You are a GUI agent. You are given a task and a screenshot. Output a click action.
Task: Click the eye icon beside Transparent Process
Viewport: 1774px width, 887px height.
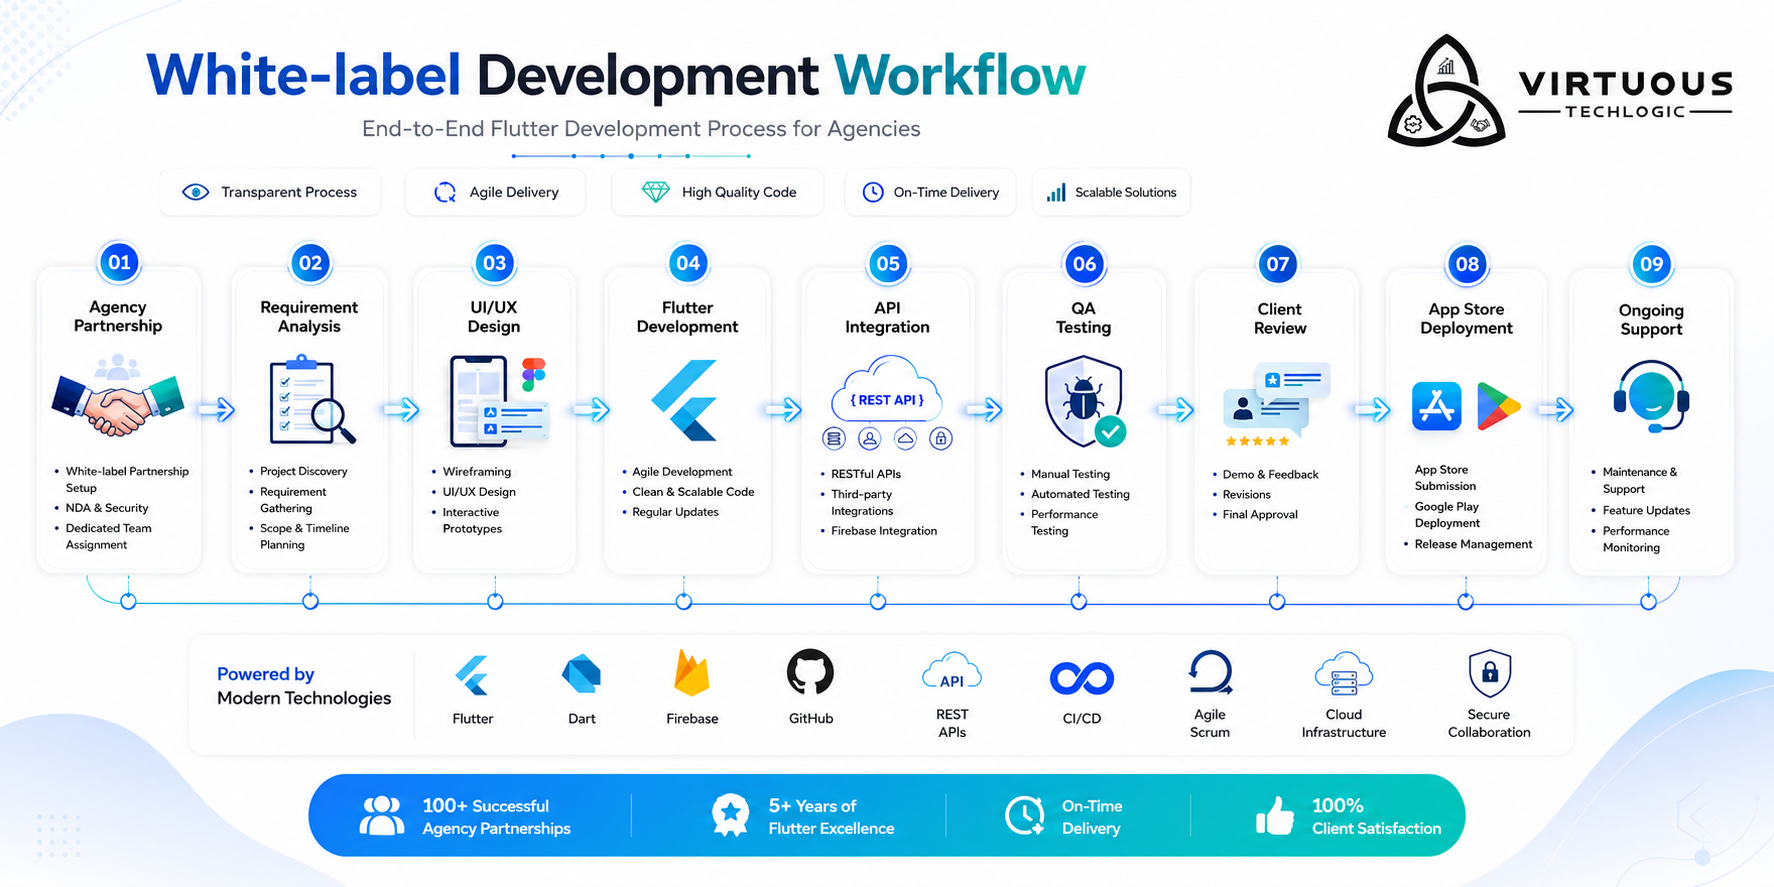[196, 192]
